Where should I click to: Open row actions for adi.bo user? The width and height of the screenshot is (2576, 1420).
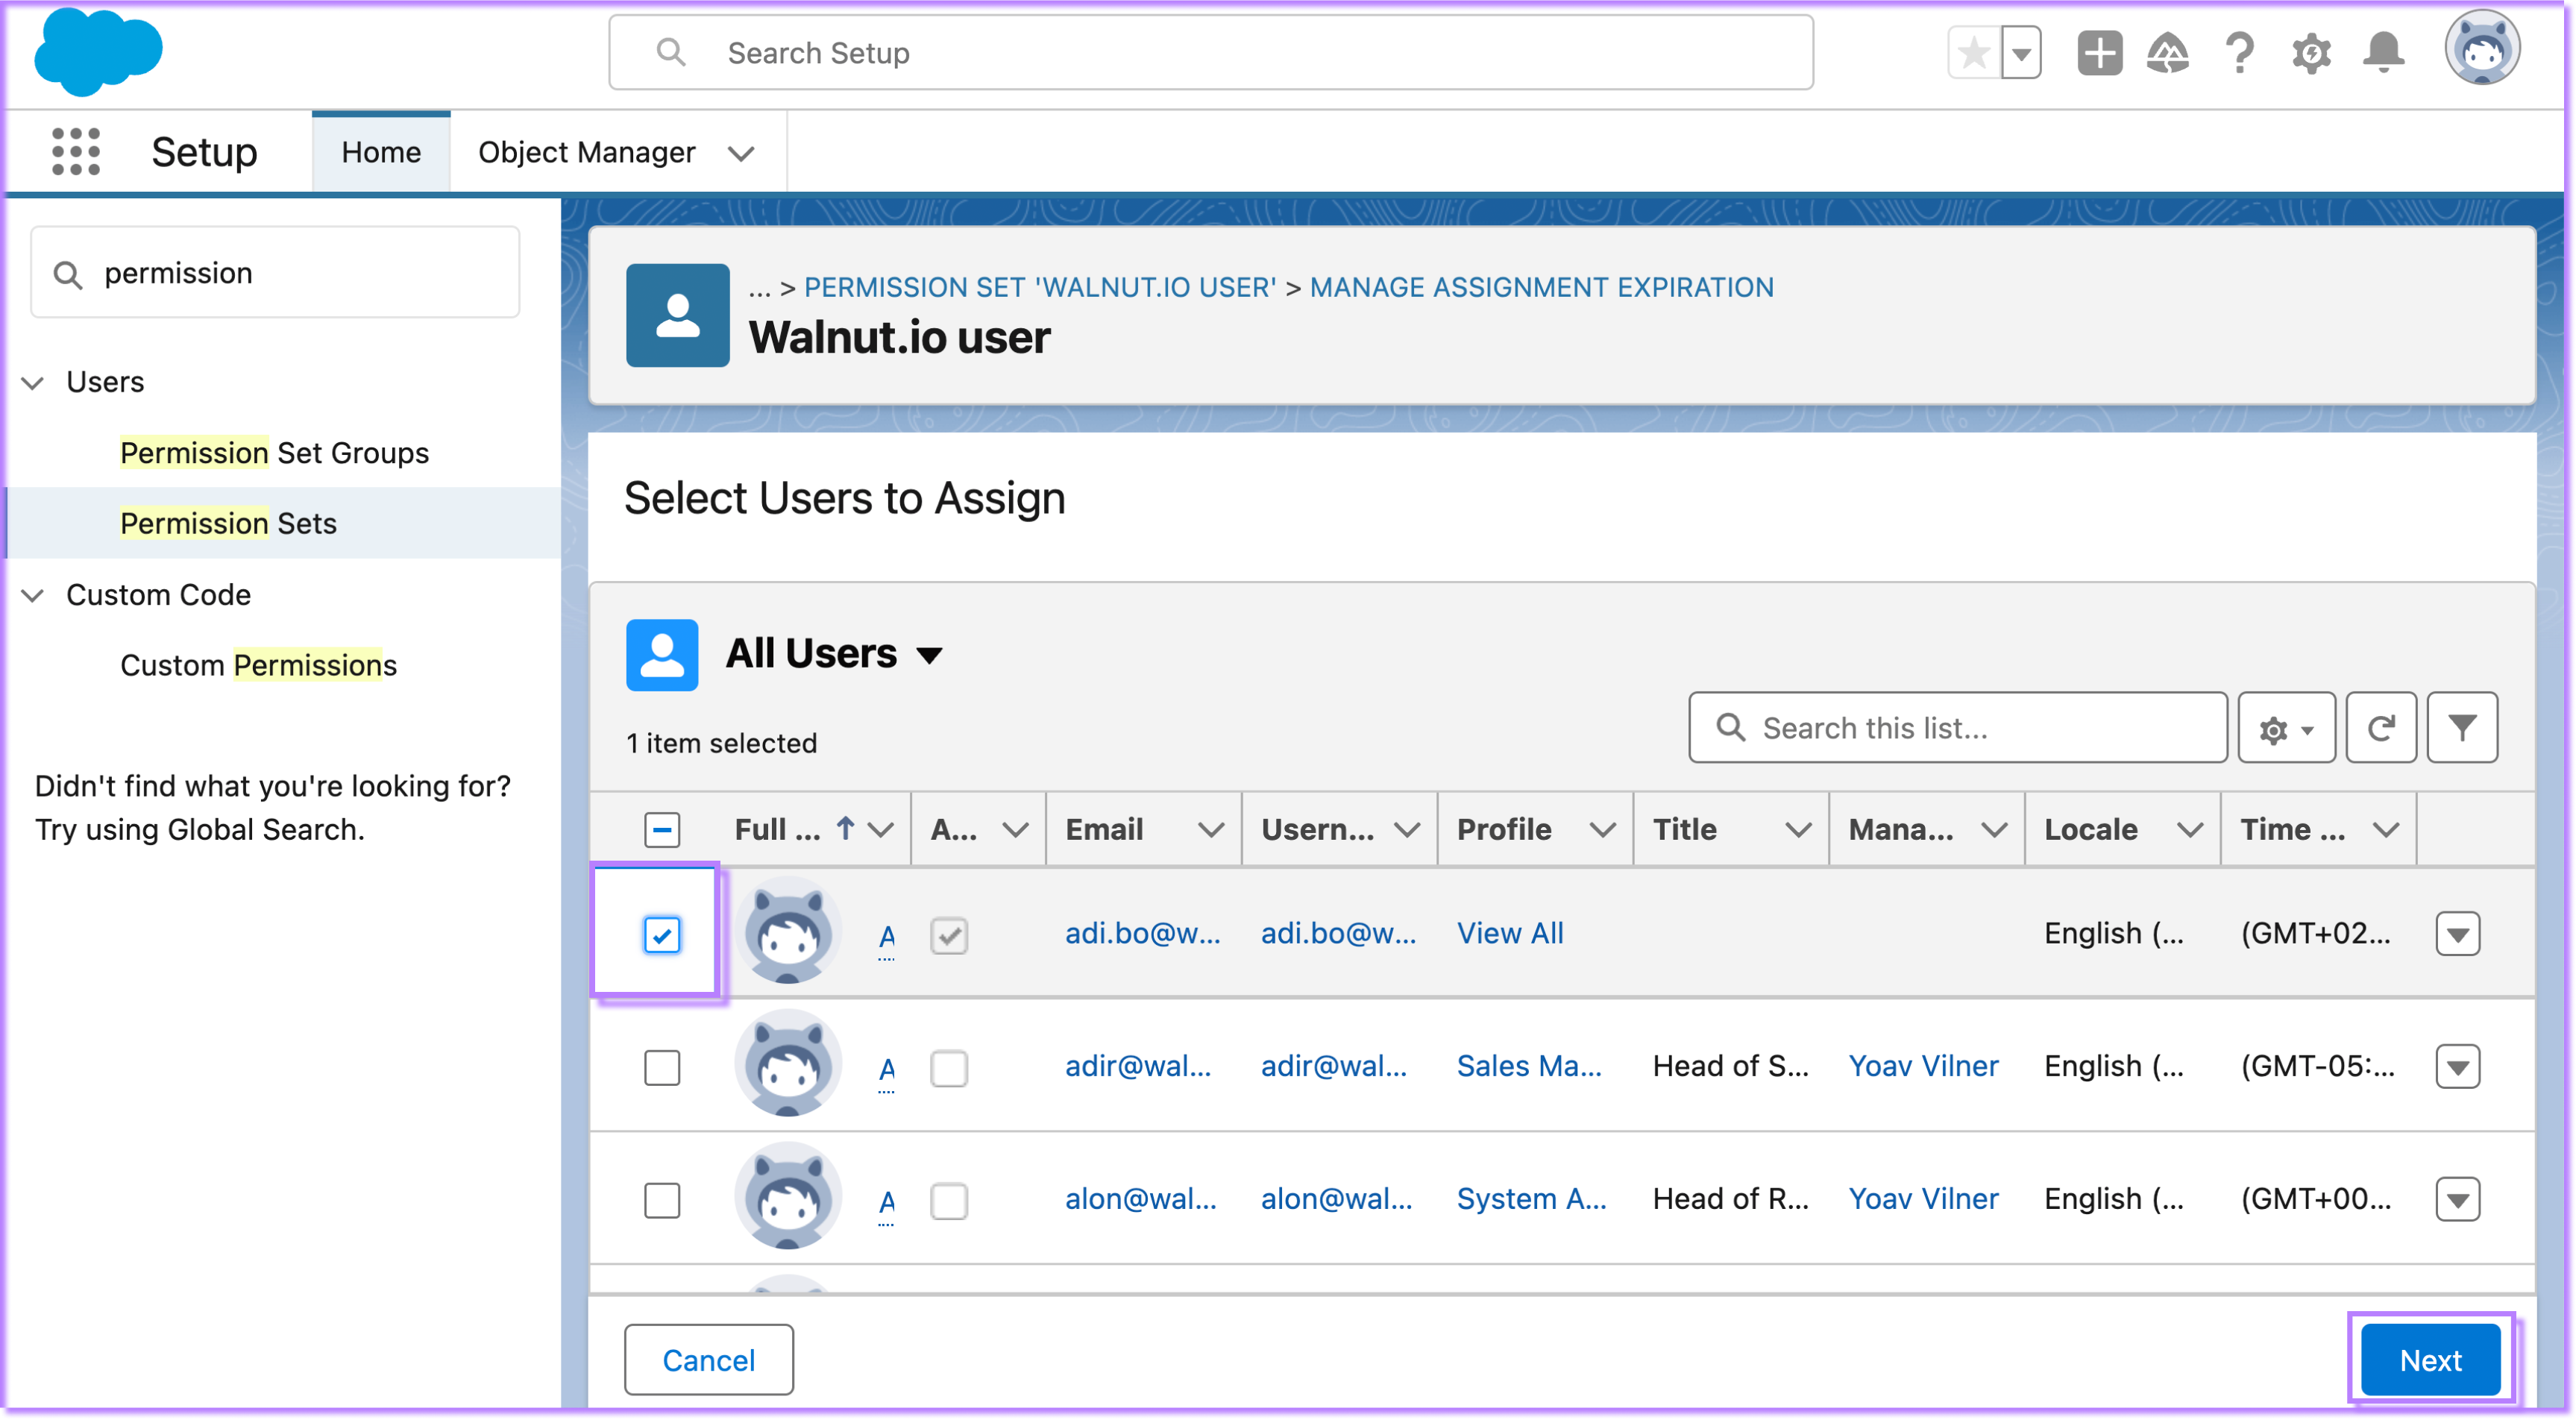tap(2458, 934)
